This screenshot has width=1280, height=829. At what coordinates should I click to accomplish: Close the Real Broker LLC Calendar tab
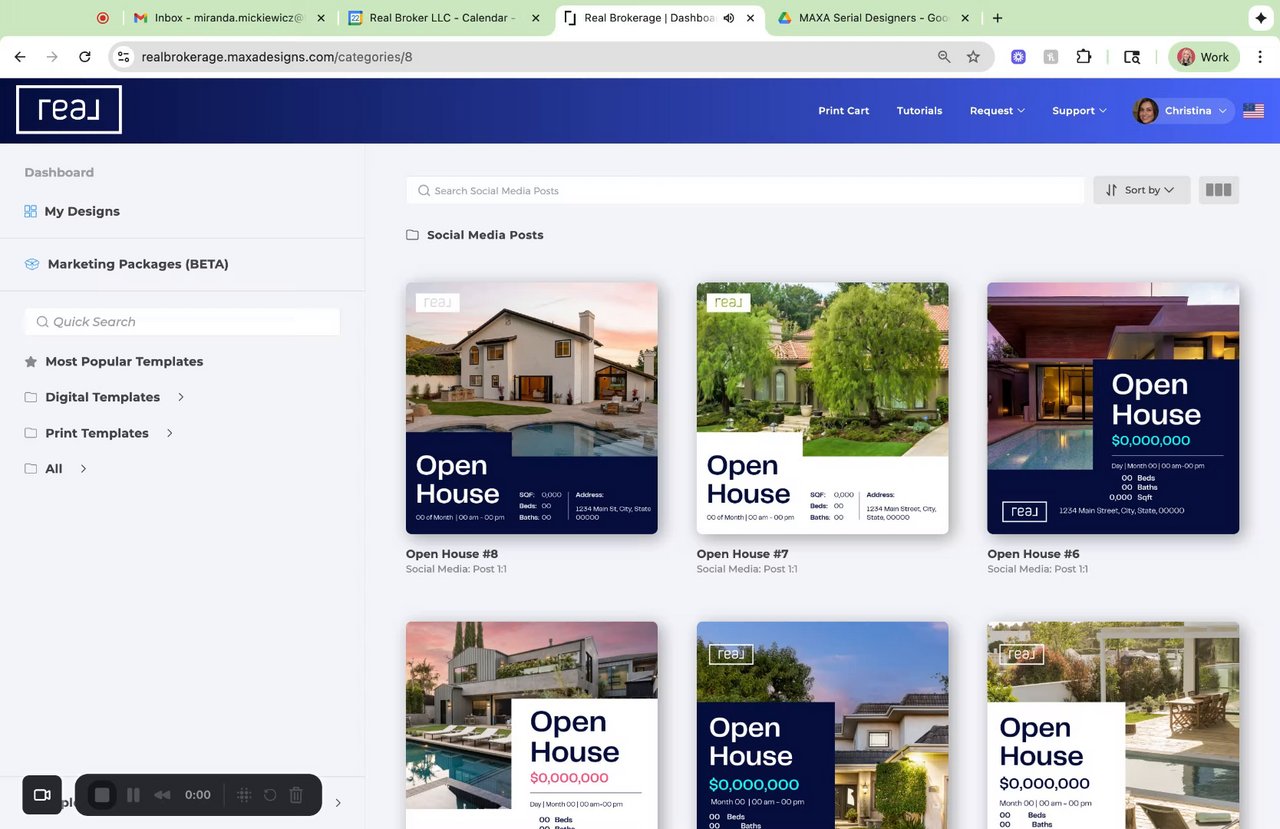536,18
